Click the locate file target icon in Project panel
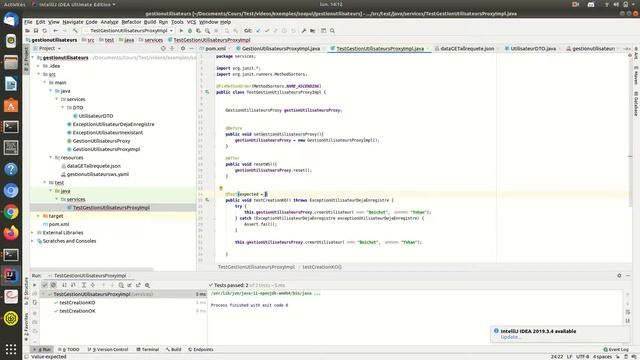This screenshot has width=640, height=360. (x=163, y=49)
